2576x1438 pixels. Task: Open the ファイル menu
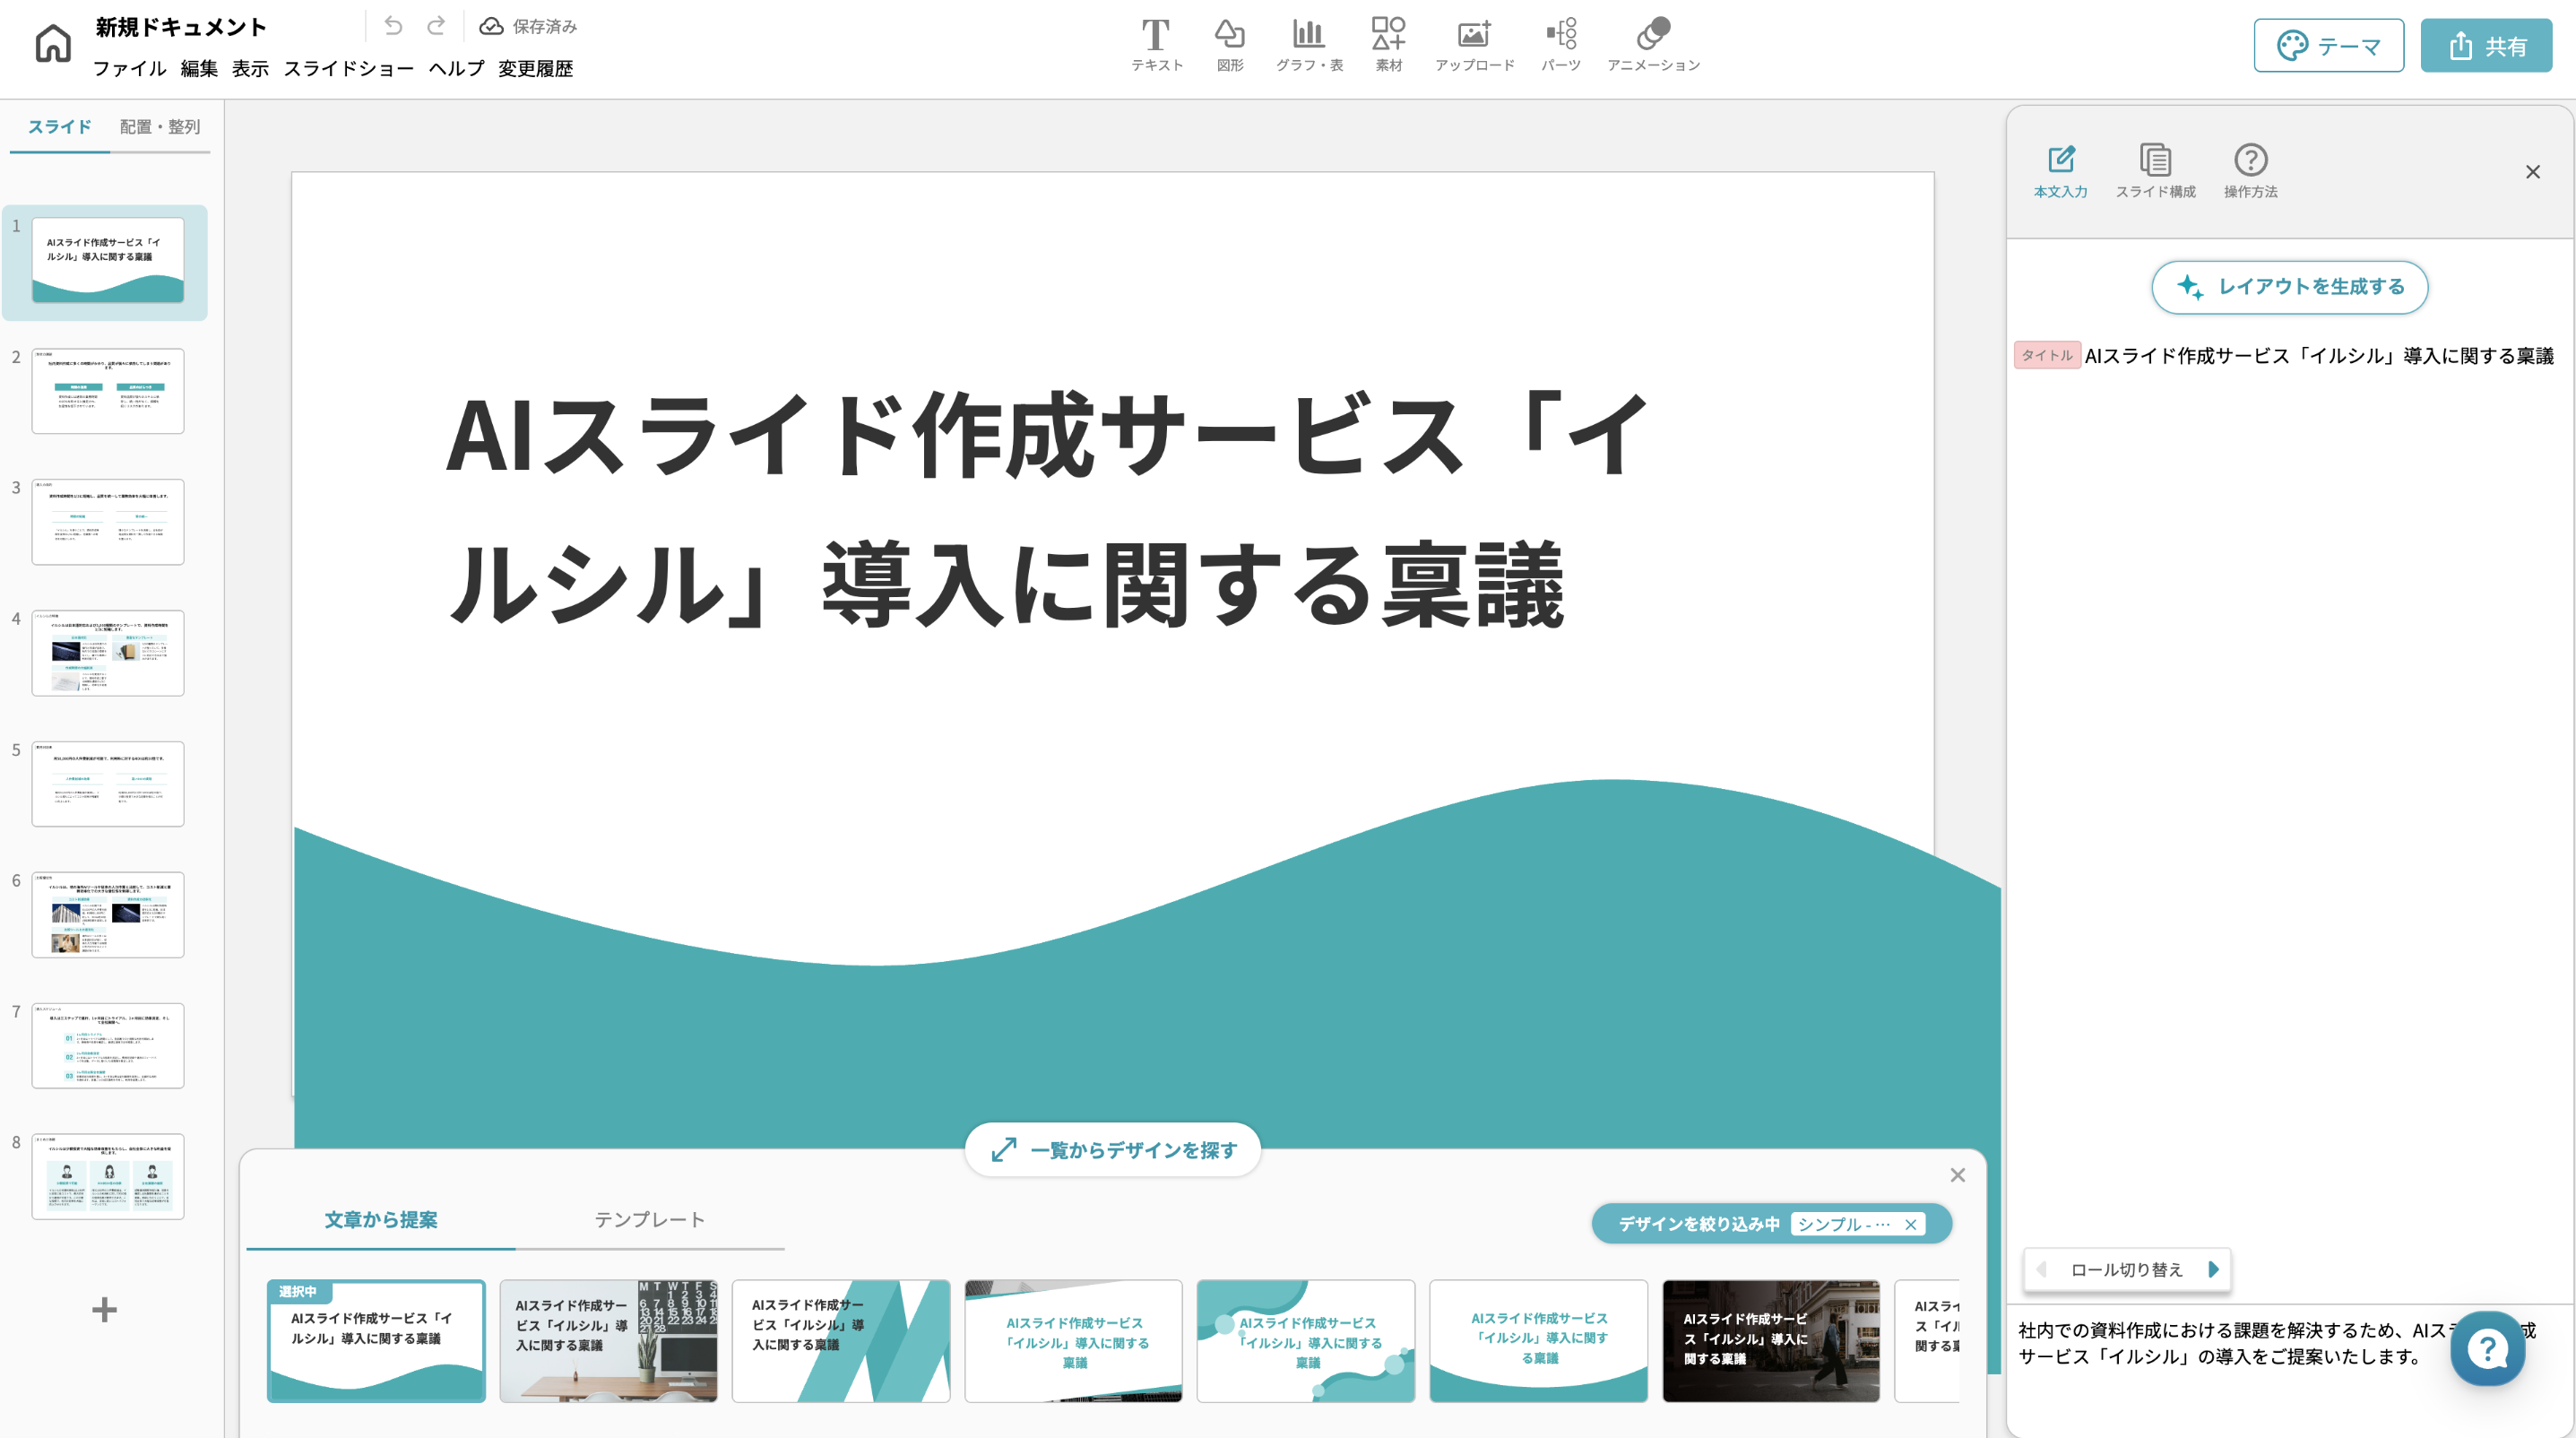pyautogui.click(x=129, y=68)
